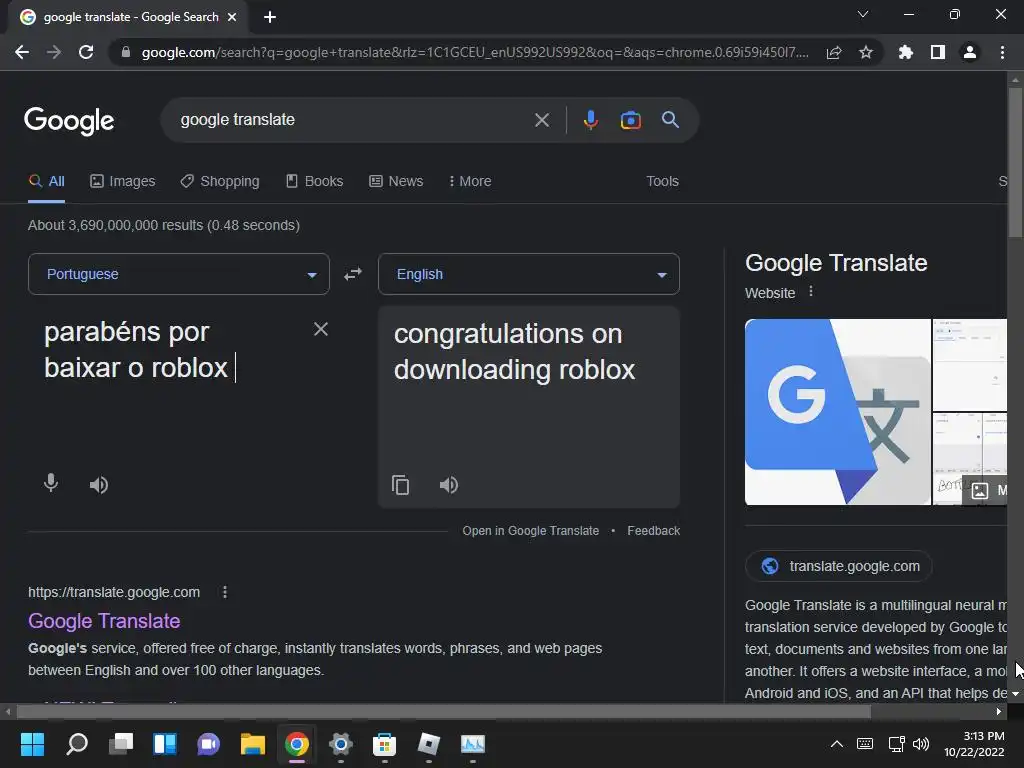Click the magnifier search submit icon
1024x768 pixels.
pos(670,120)
